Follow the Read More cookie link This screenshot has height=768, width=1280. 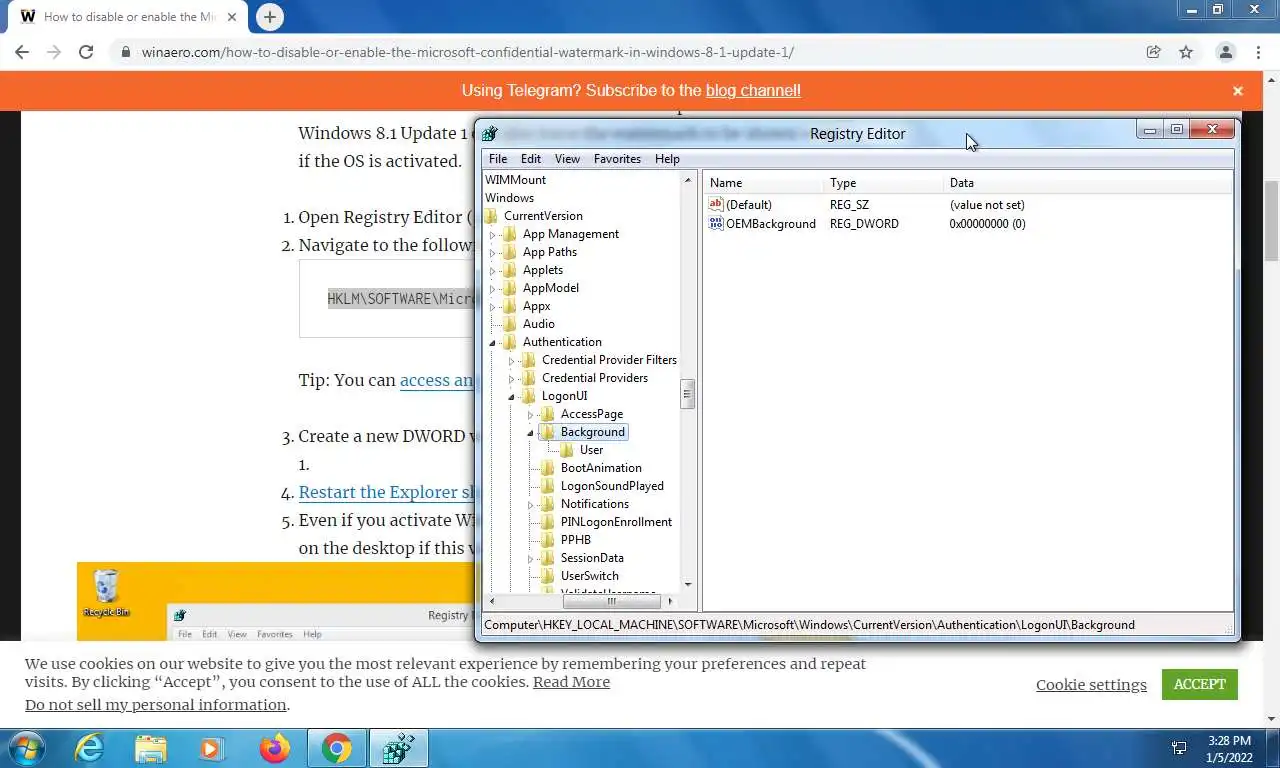tap(571, 682)
